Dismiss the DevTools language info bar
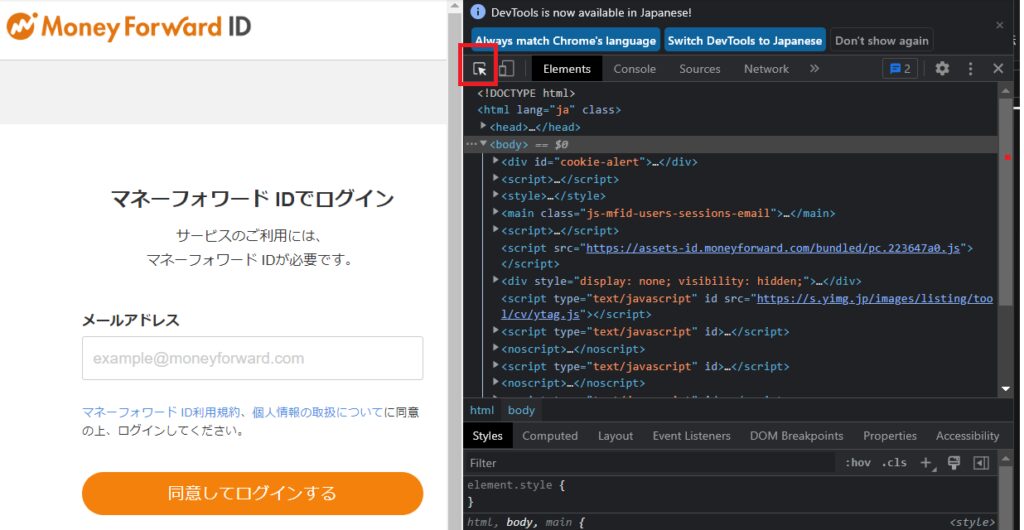Screen dimensions: 1024x530 pos(999,25)
